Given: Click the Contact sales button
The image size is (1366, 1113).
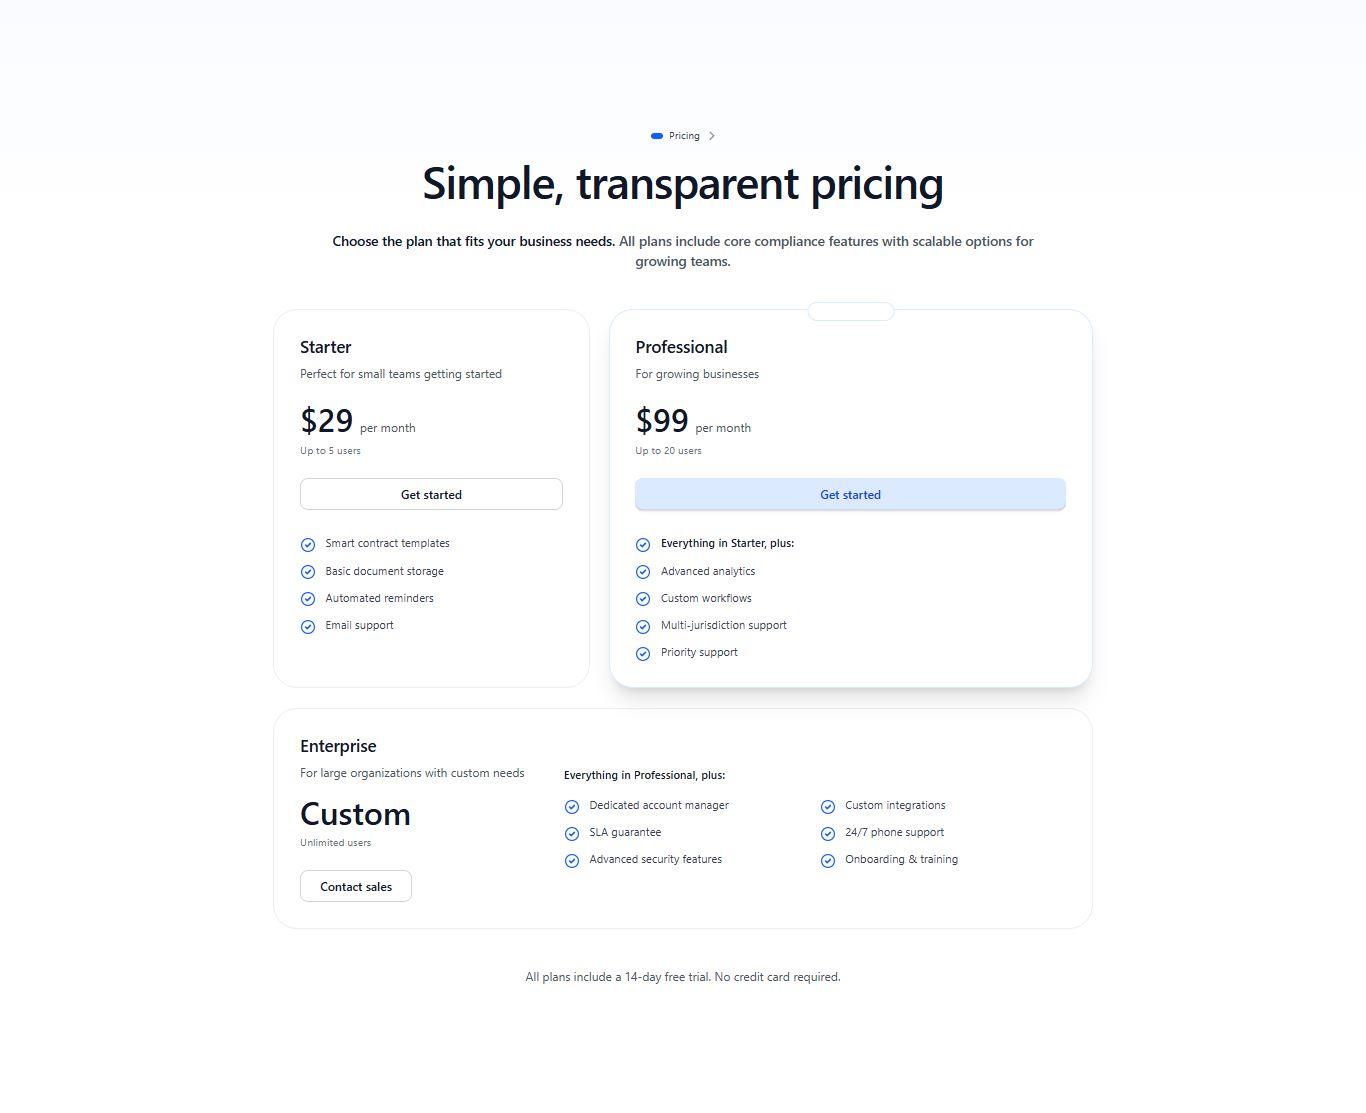Looking at the screenshot, I should [355, 886].
